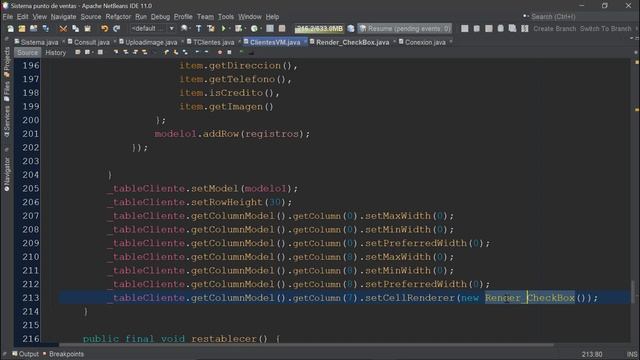Image resolution: width=640 pixels, height=360 pixels.
Task: Open the Output panel at bottom
Action: tap(25, 354)
